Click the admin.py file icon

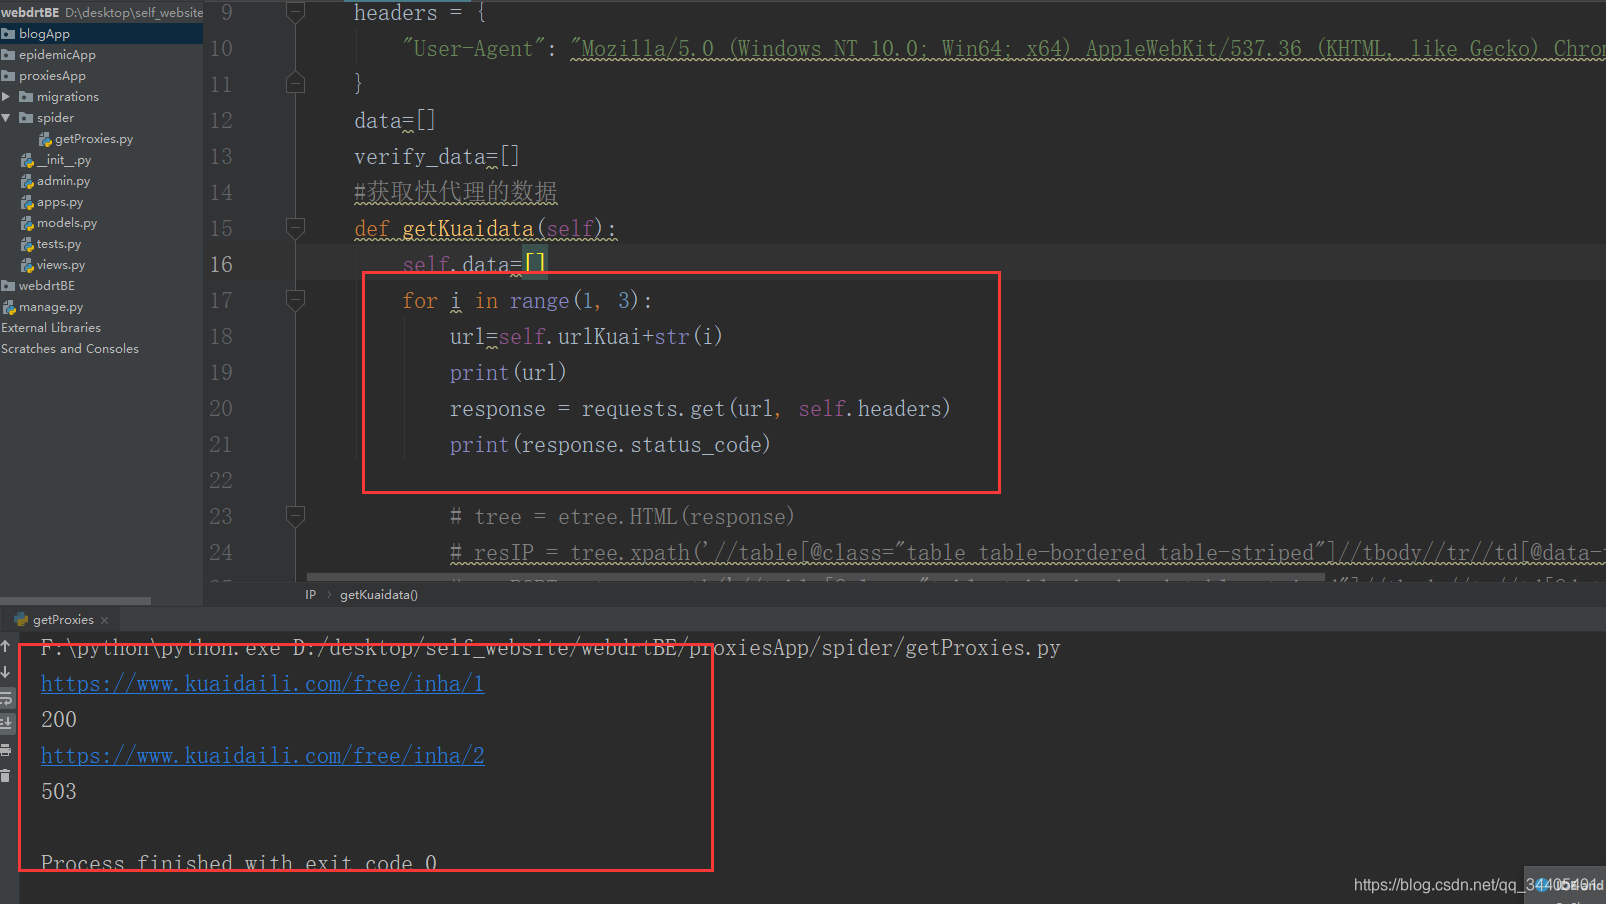27,181
